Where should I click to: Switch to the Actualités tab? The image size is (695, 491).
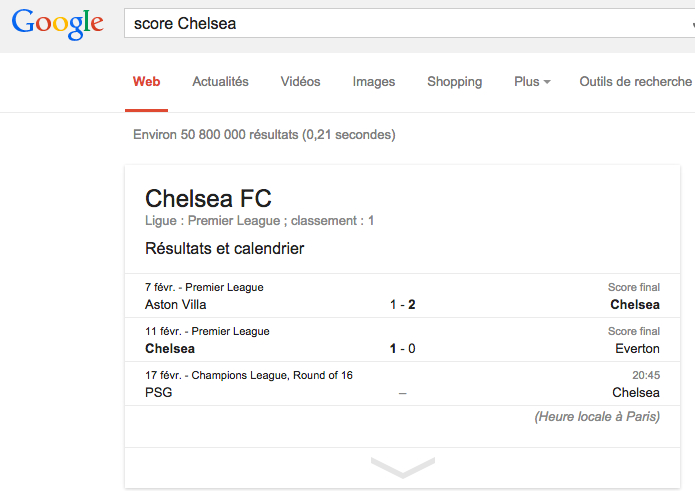220,82
